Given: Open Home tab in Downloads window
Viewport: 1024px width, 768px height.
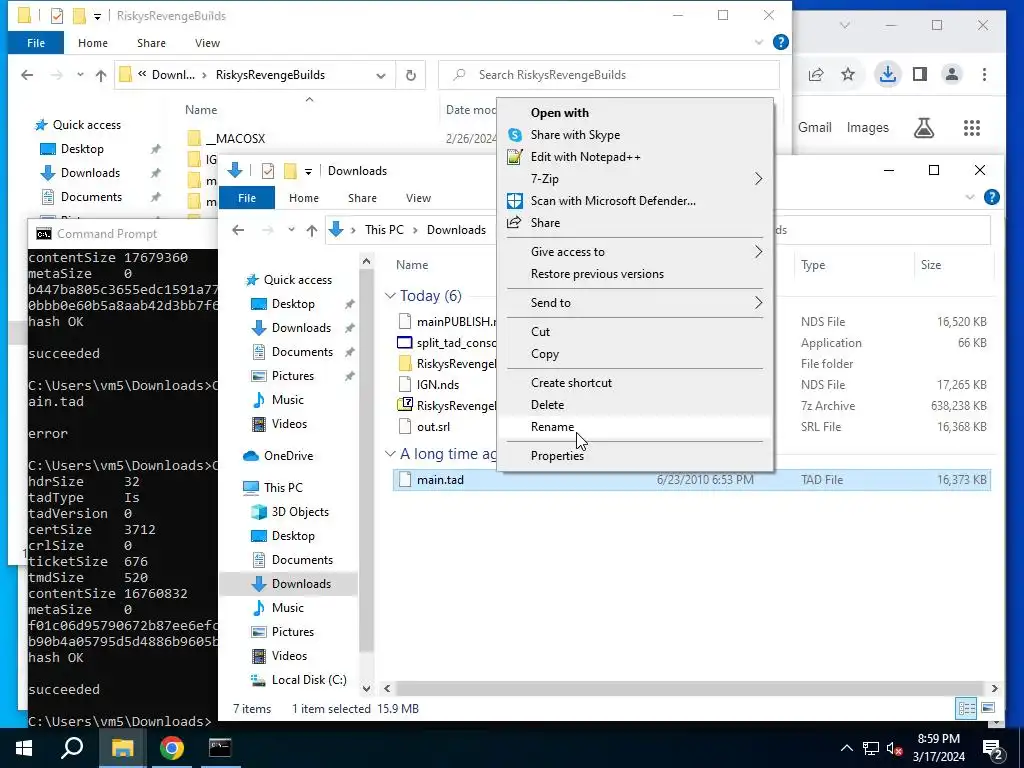Looking at the screenshot, I should tap(304, 198).
